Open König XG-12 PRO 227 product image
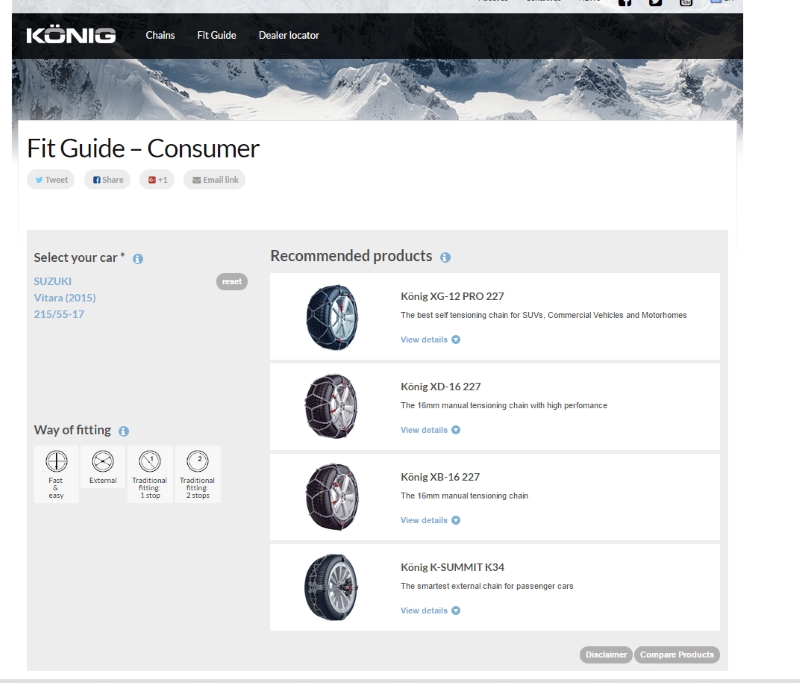This screenshot has width=800, height=683. click(x=332, y=317)
